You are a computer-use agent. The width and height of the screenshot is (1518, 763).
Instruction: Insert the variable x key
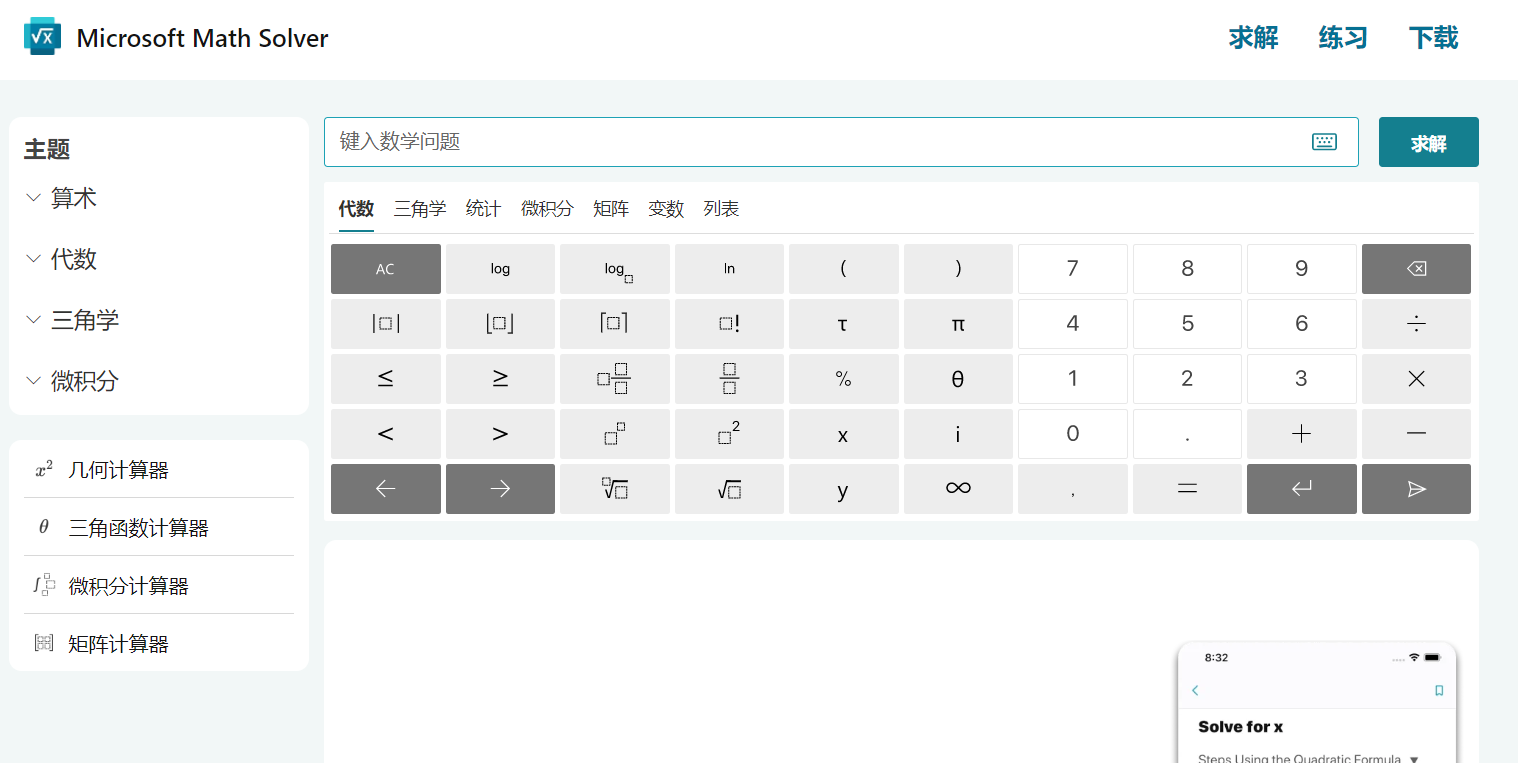pos(843,434)
